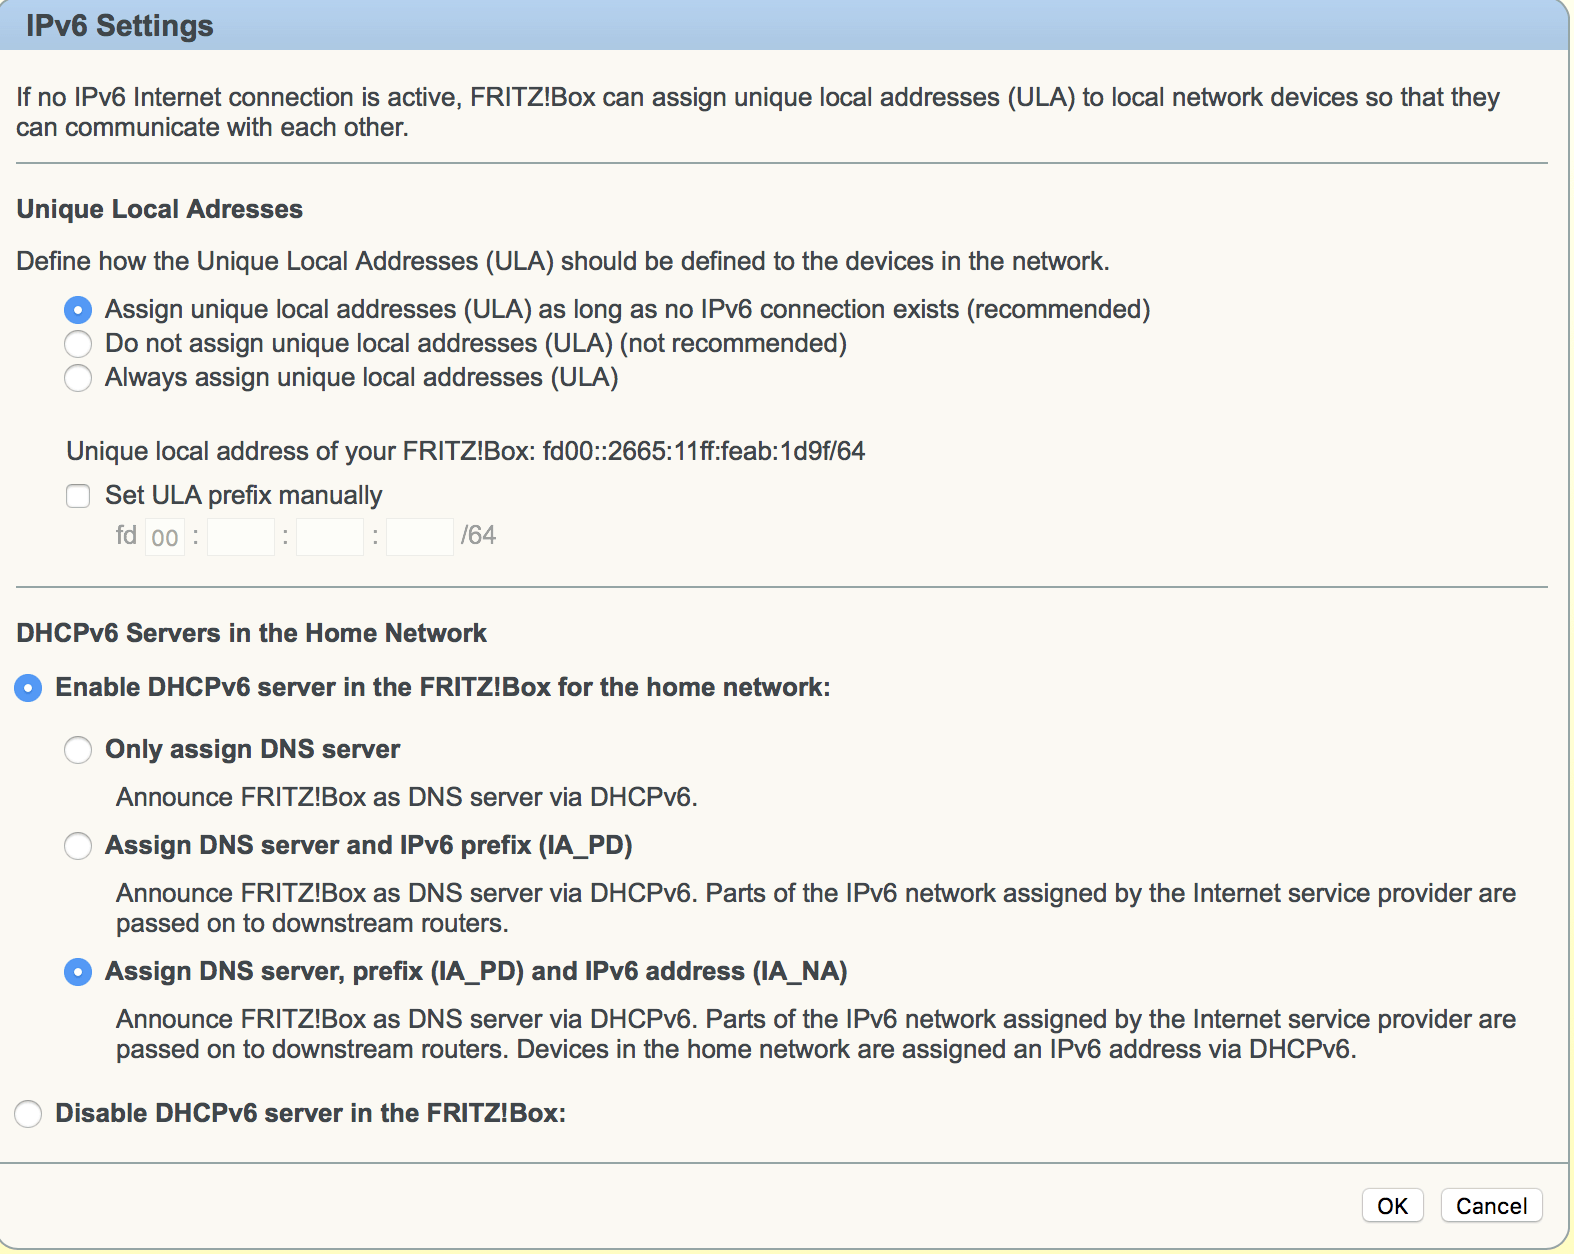Click the second ULA prefix input field
The image size is (1574, 1254).
pos(240,537)
